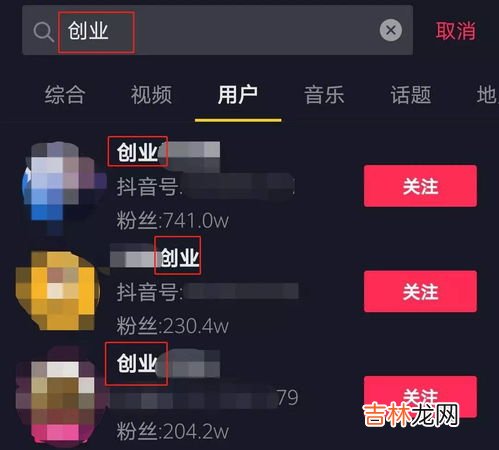Switch to the 视频 tab
Viewport: 499px width, 450px height.
click(151, 95)
